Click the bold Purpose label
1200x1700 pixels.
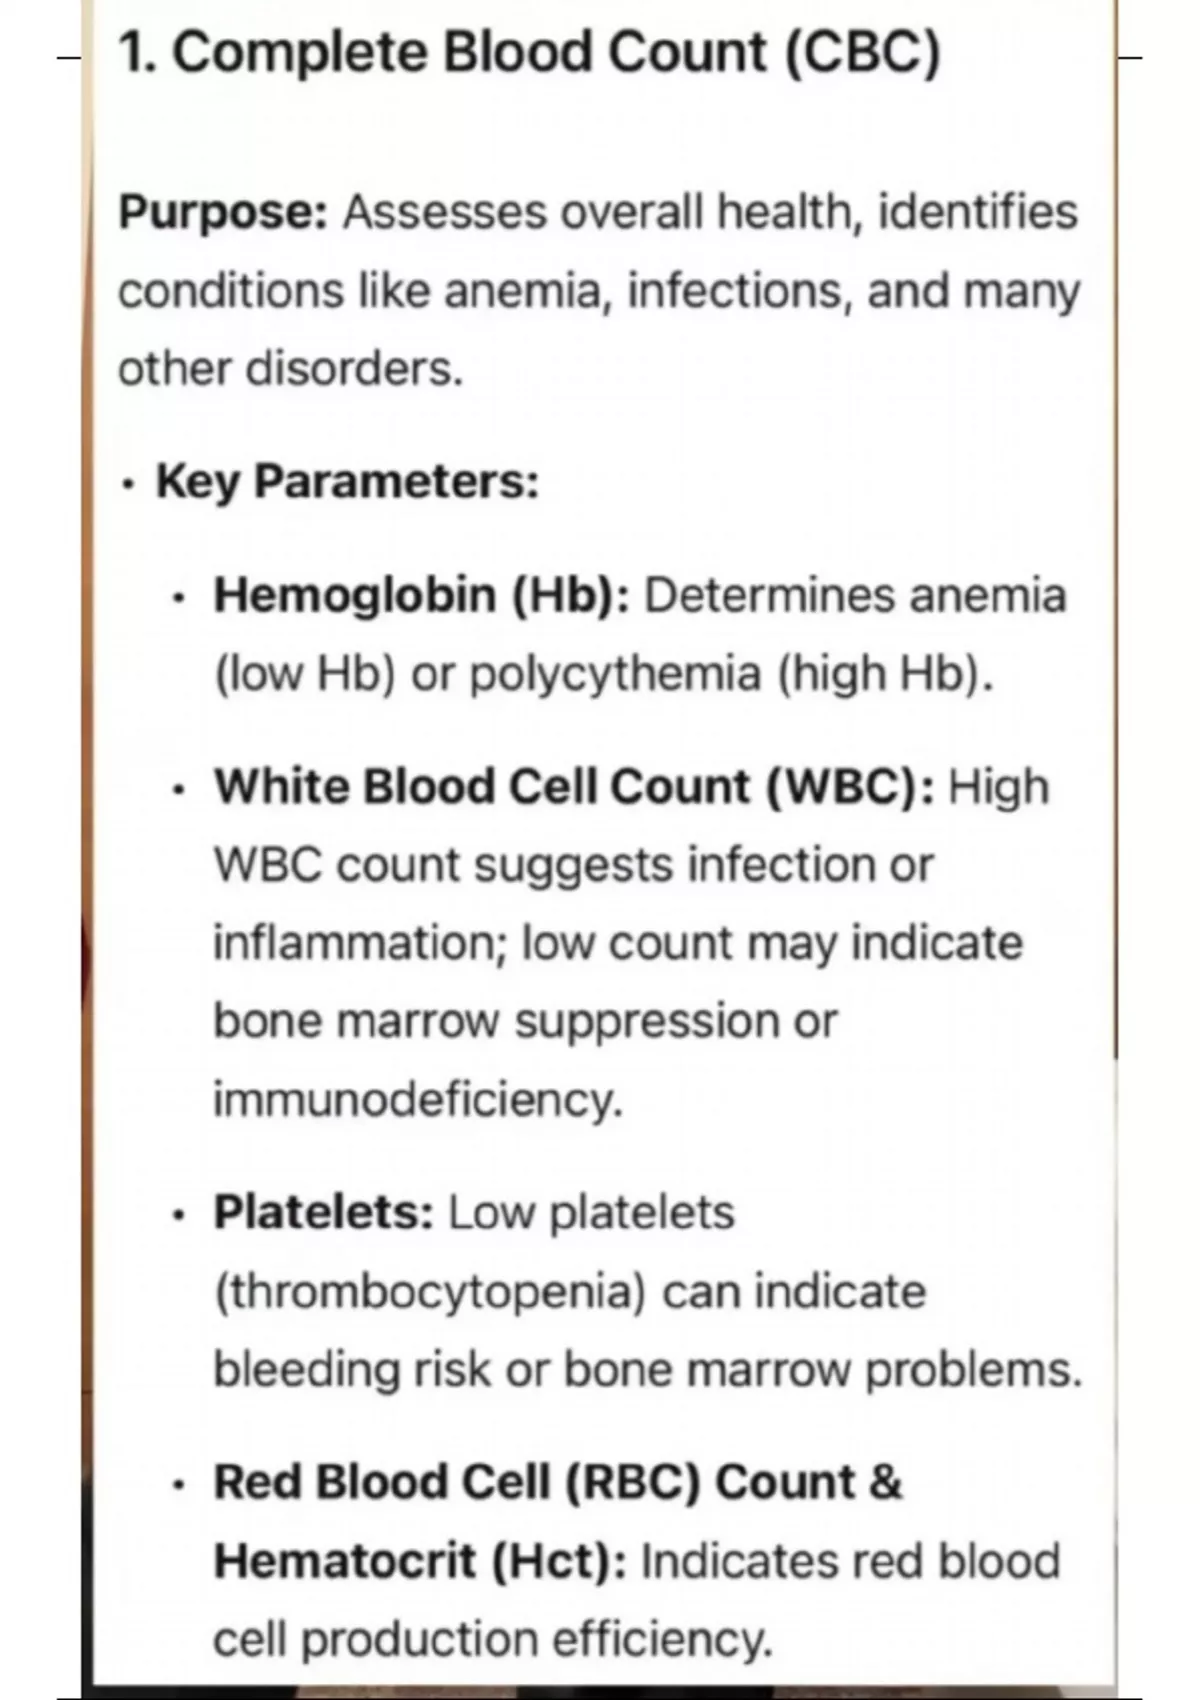[x=223, y=213]
